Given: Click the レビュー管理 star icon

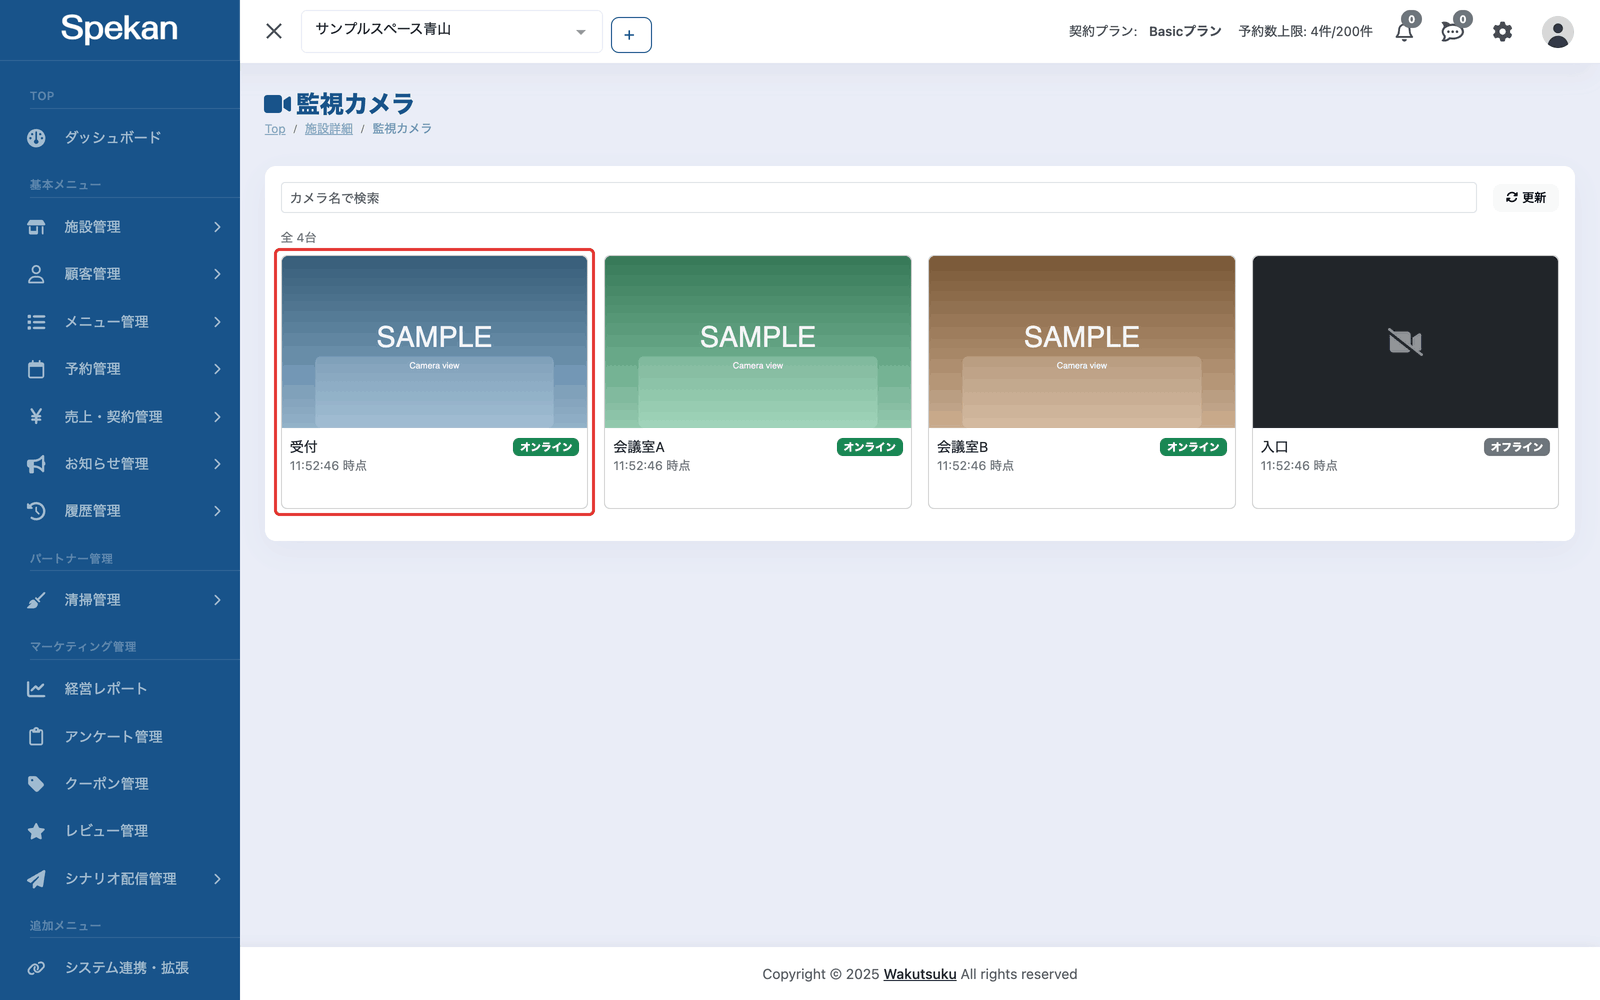Looking at the screenshot, I should 36,831.
